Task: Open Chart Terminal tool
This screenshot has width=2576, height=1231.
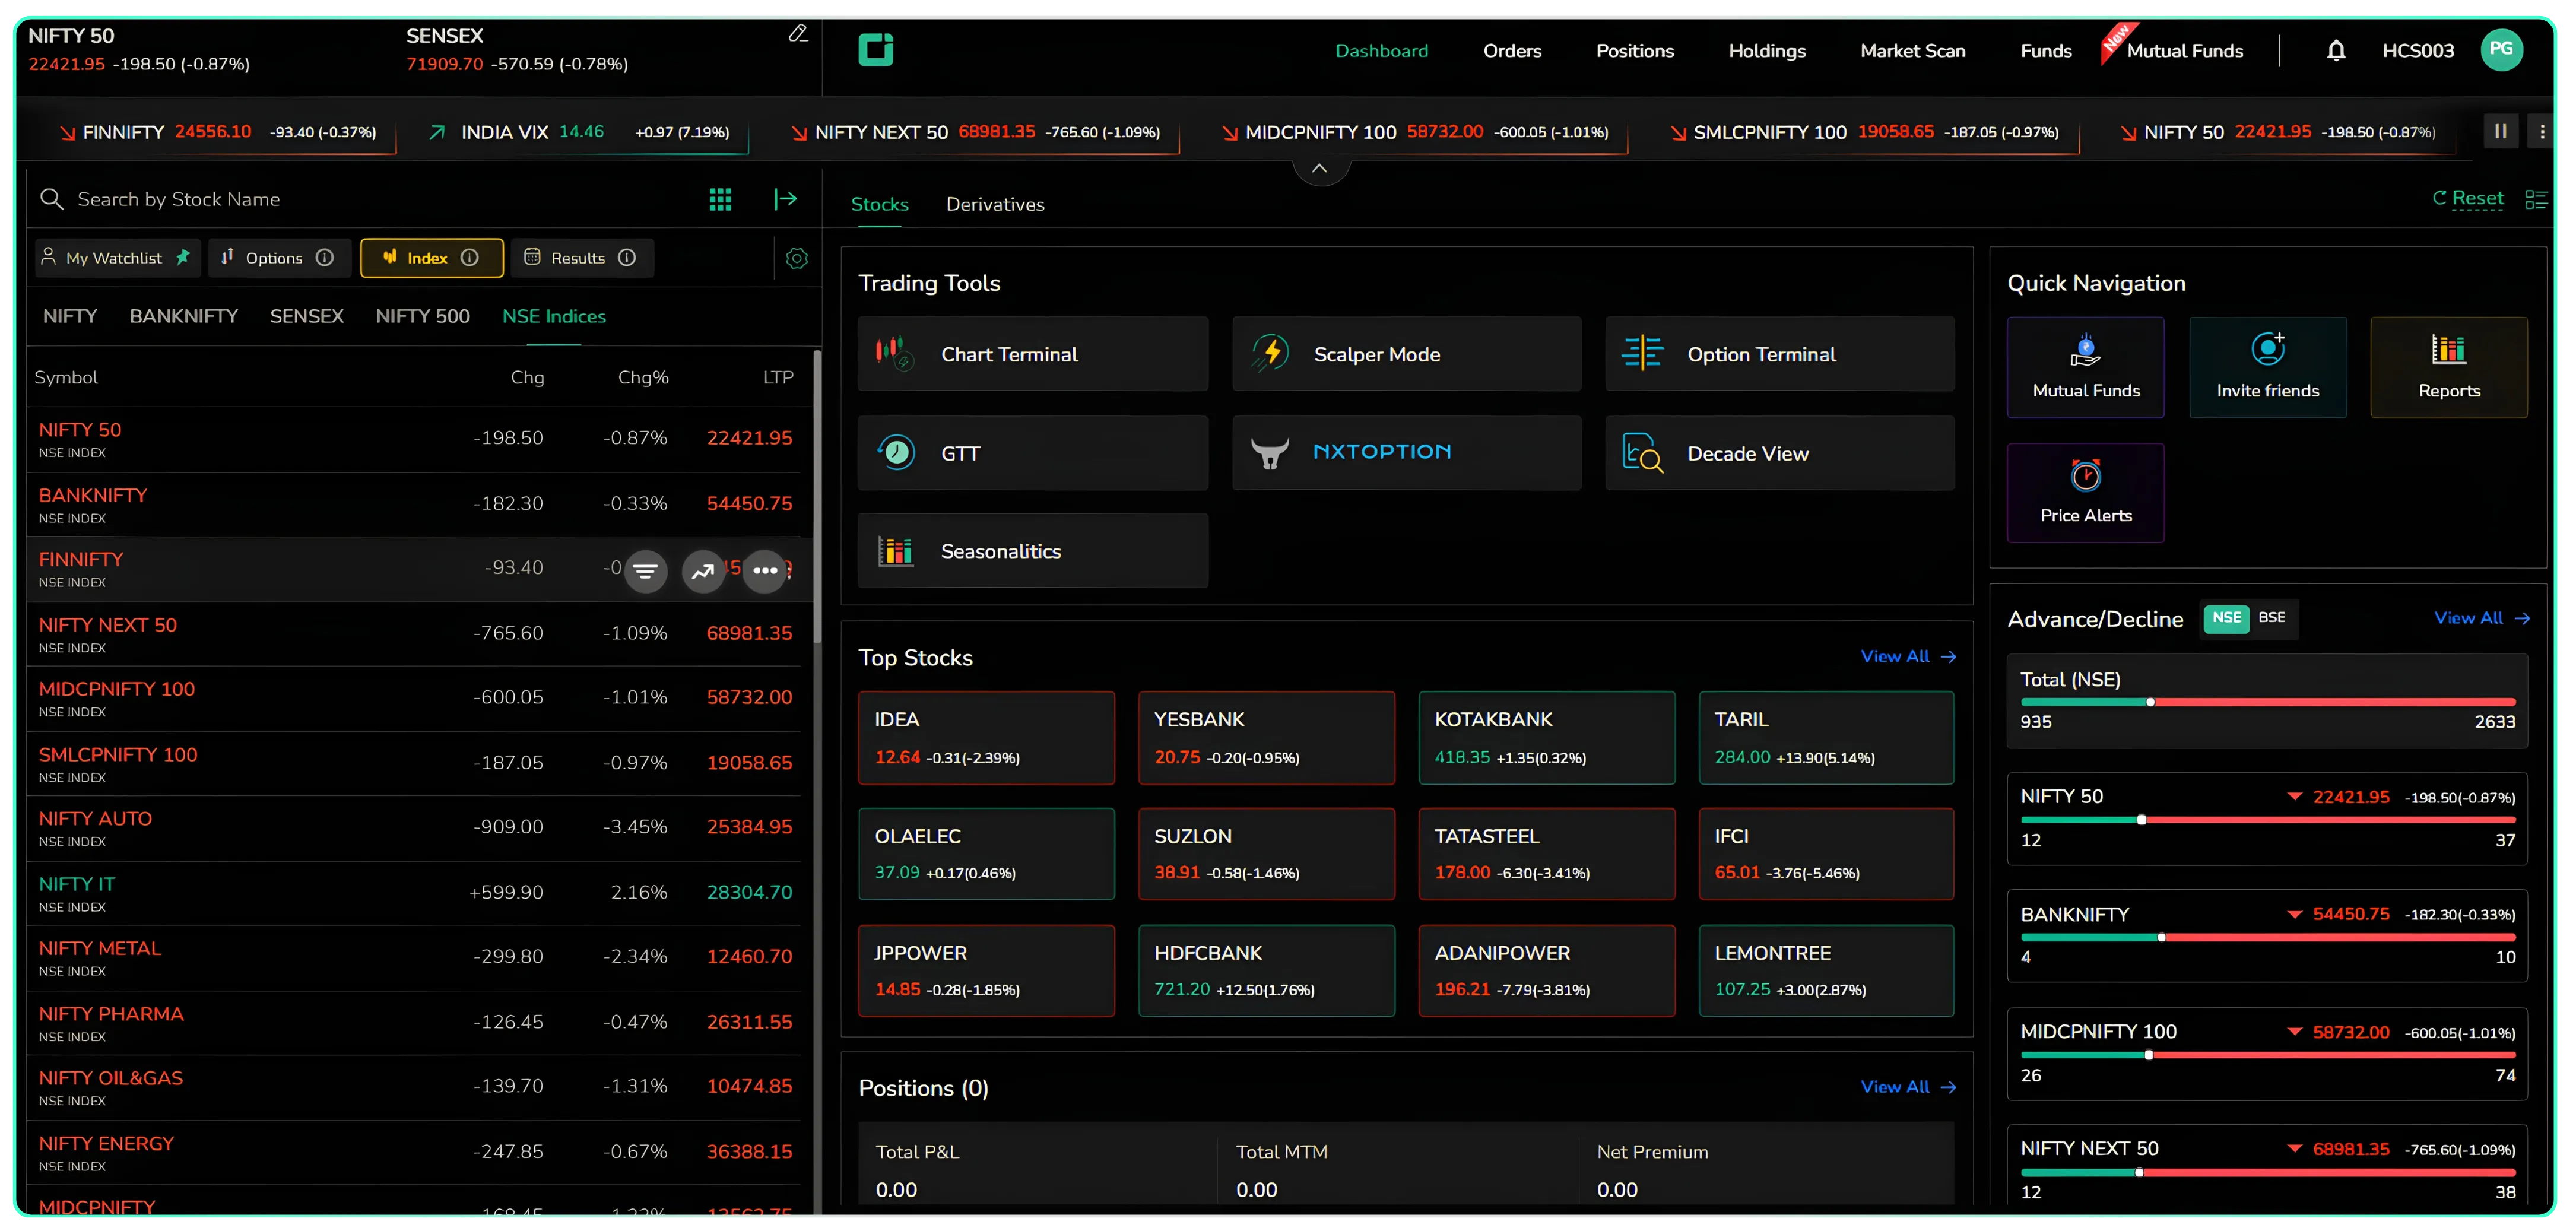Action: coord(1032,354)
